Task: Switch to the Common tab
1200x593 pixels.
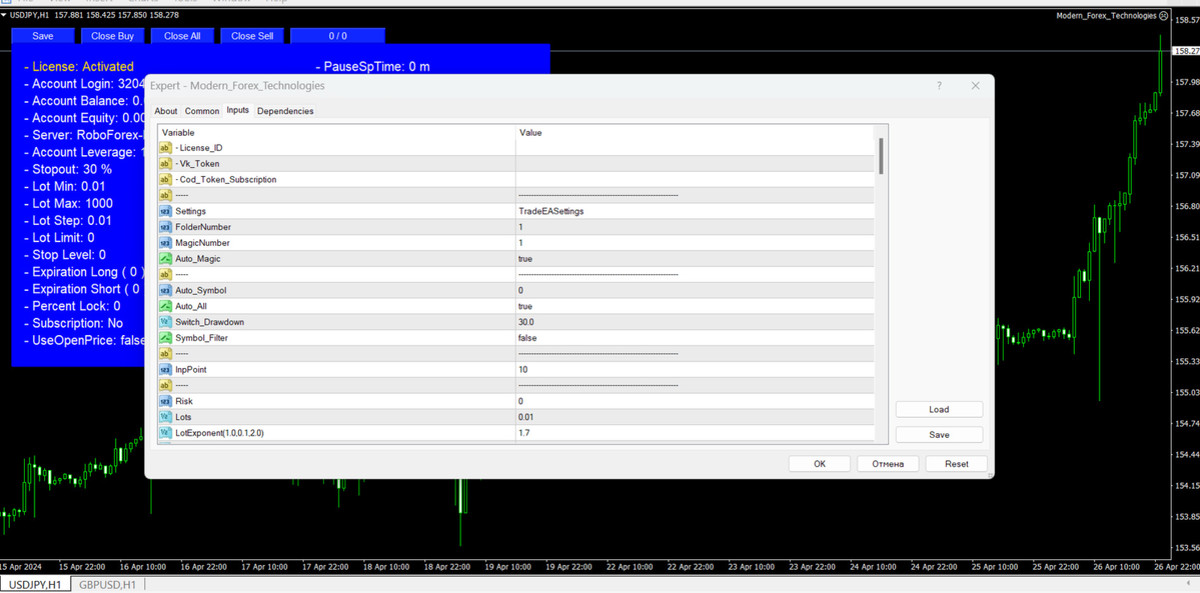Action: coord(202,111)
